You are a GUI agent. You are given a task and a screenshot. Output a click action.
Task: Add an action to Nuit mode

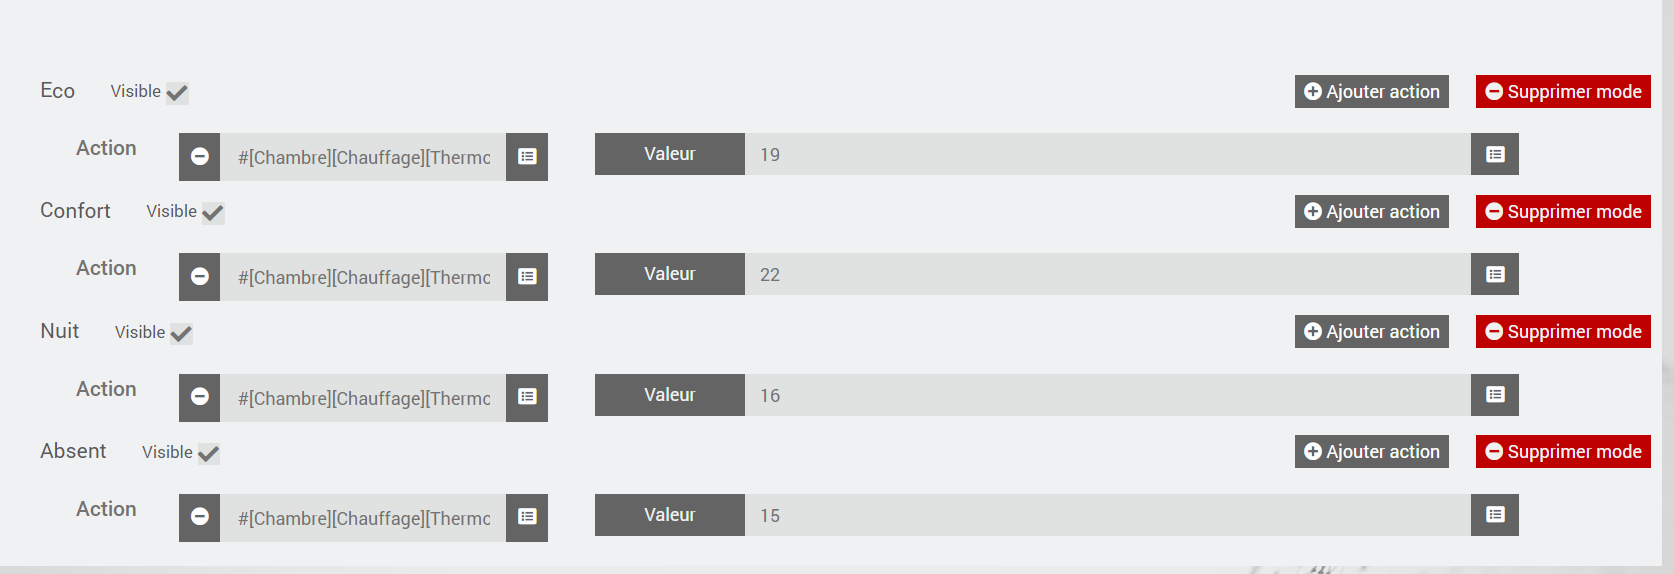[1371, 332]
